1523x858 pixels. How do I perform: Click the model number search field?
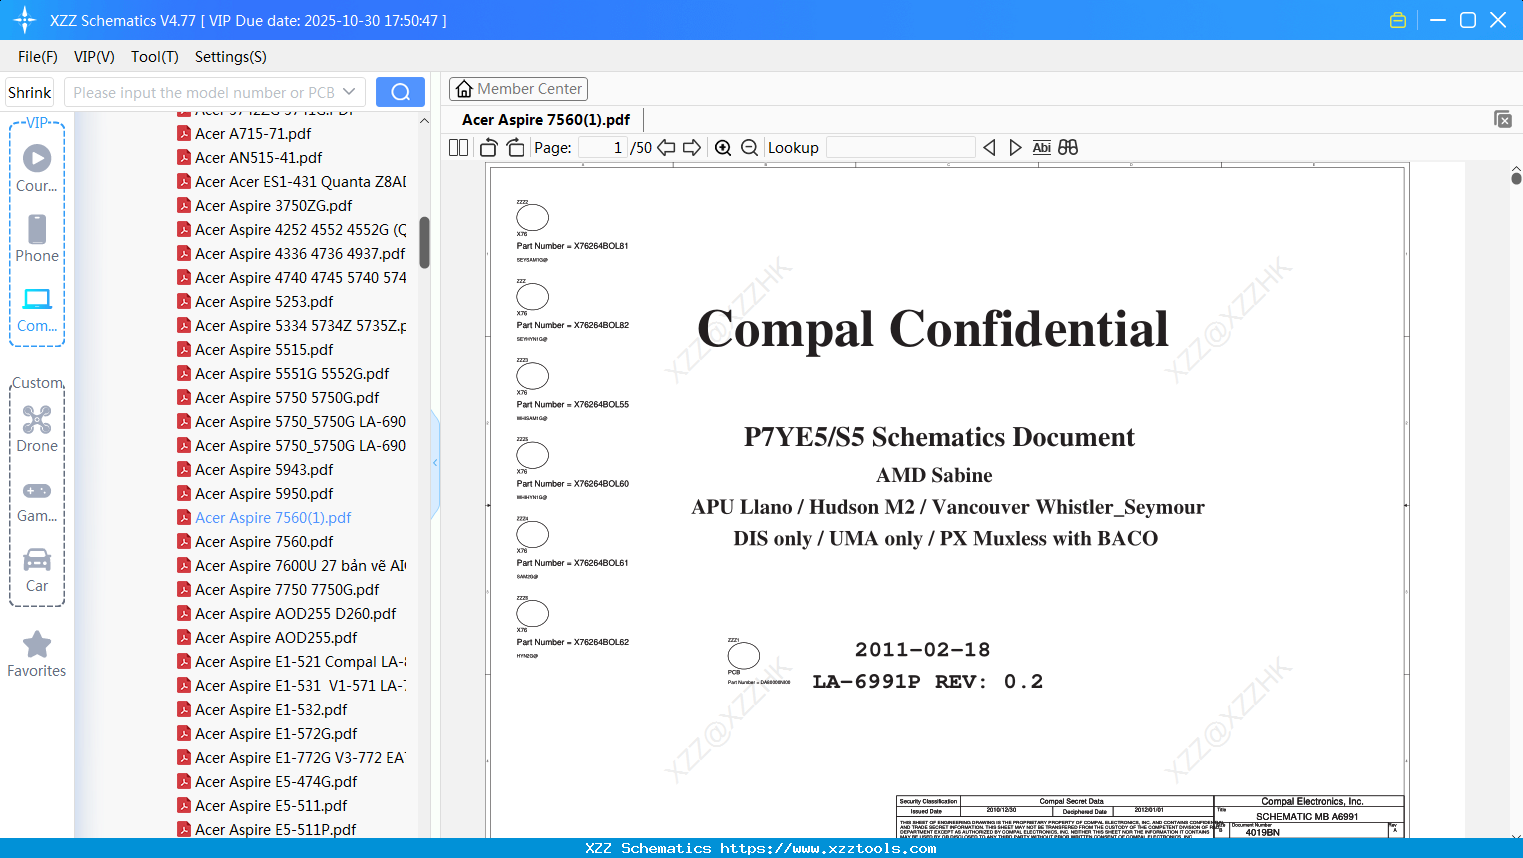[203, 92]
